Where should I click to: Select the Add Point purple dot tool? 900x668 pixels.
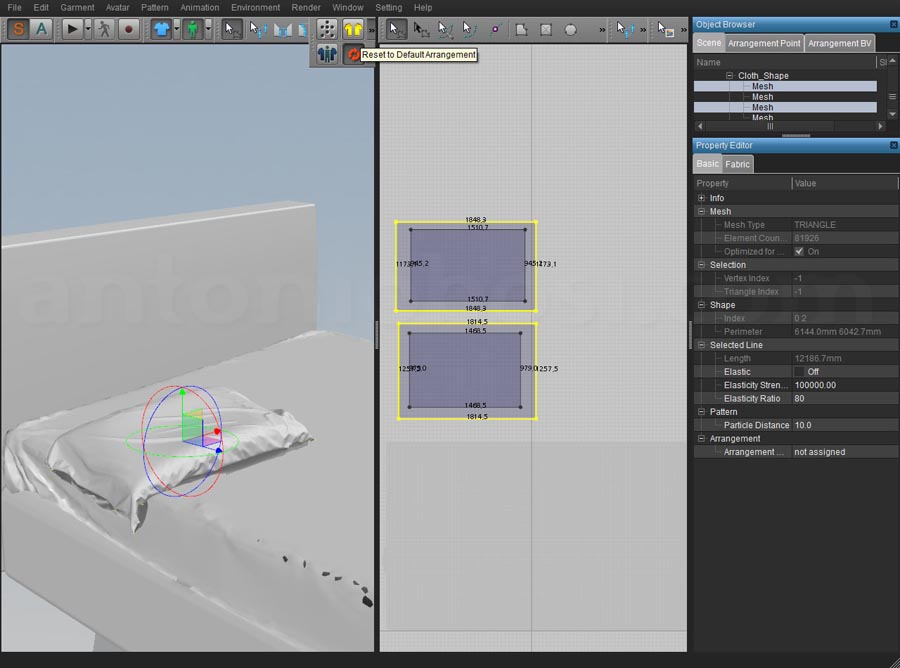pyautogui.click(x=495, y=29)
